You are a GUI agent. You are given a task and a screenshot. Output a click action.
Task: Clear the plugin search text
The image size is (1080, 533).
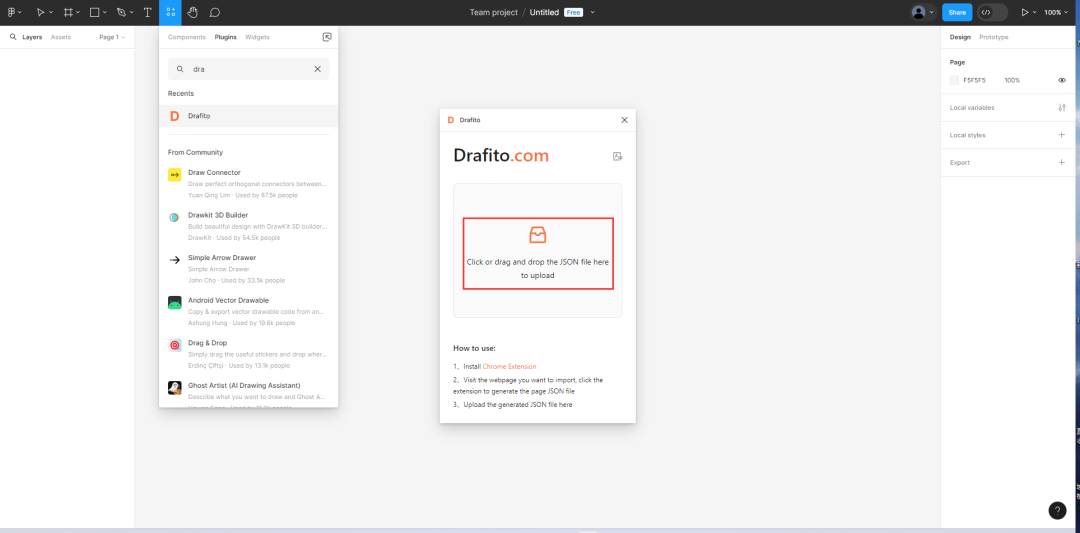coord(318,69)
